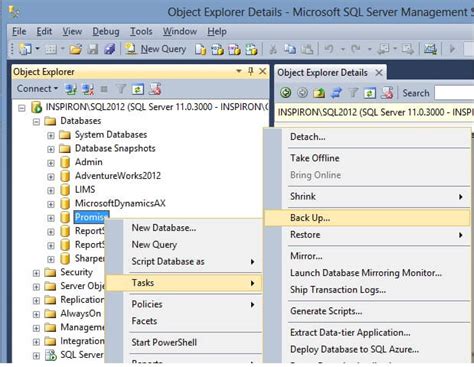Click the Filter funnel icon in Details pane
The width and height of the screenshot is (474, 367).
[353, 93]
